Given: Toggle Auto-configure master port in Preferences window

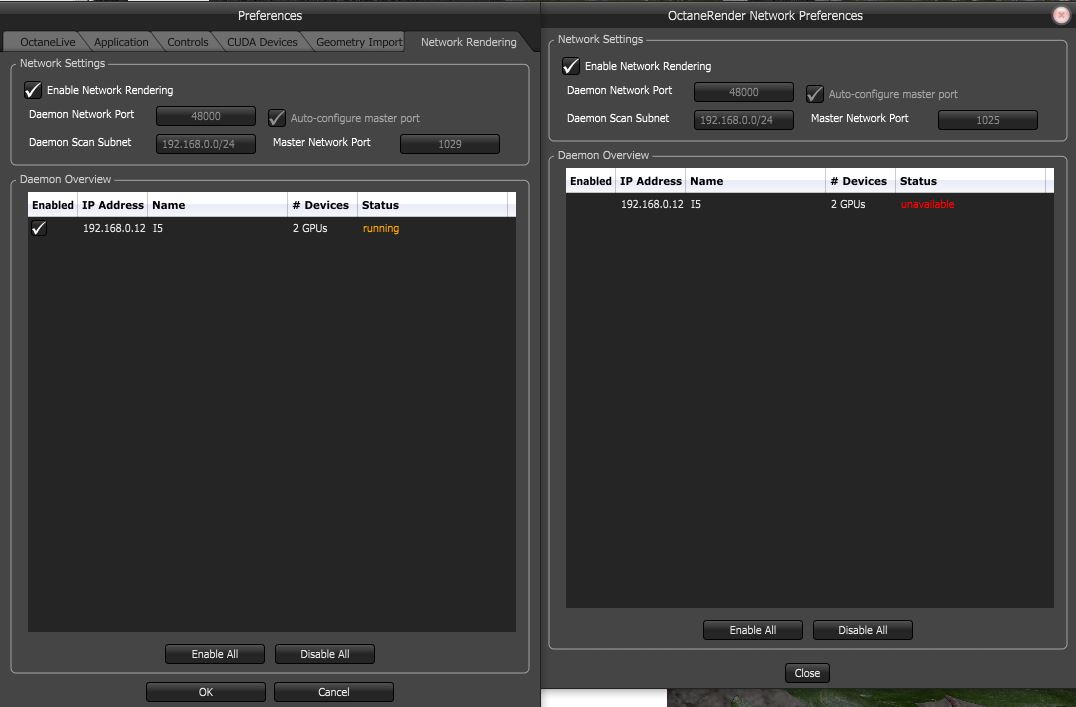Looking at the screenshot, I should [x=277, y=118].
